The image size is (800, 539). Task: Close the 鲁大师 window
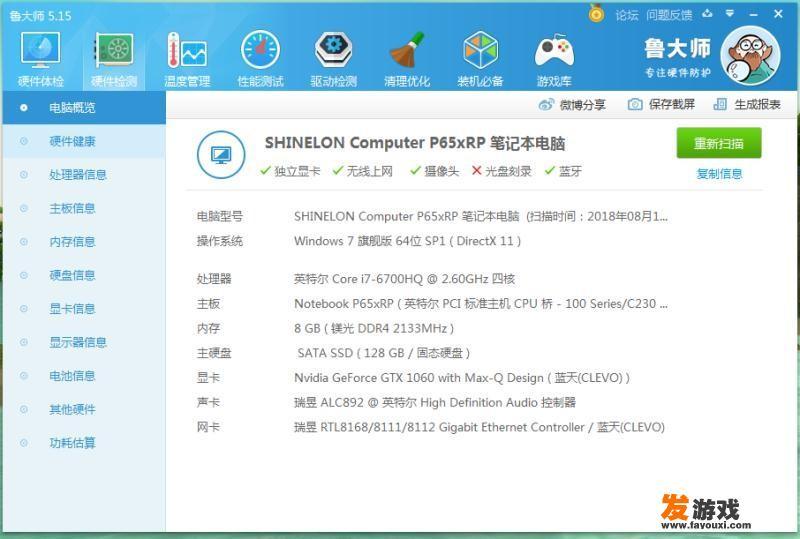tap(778, 14)
